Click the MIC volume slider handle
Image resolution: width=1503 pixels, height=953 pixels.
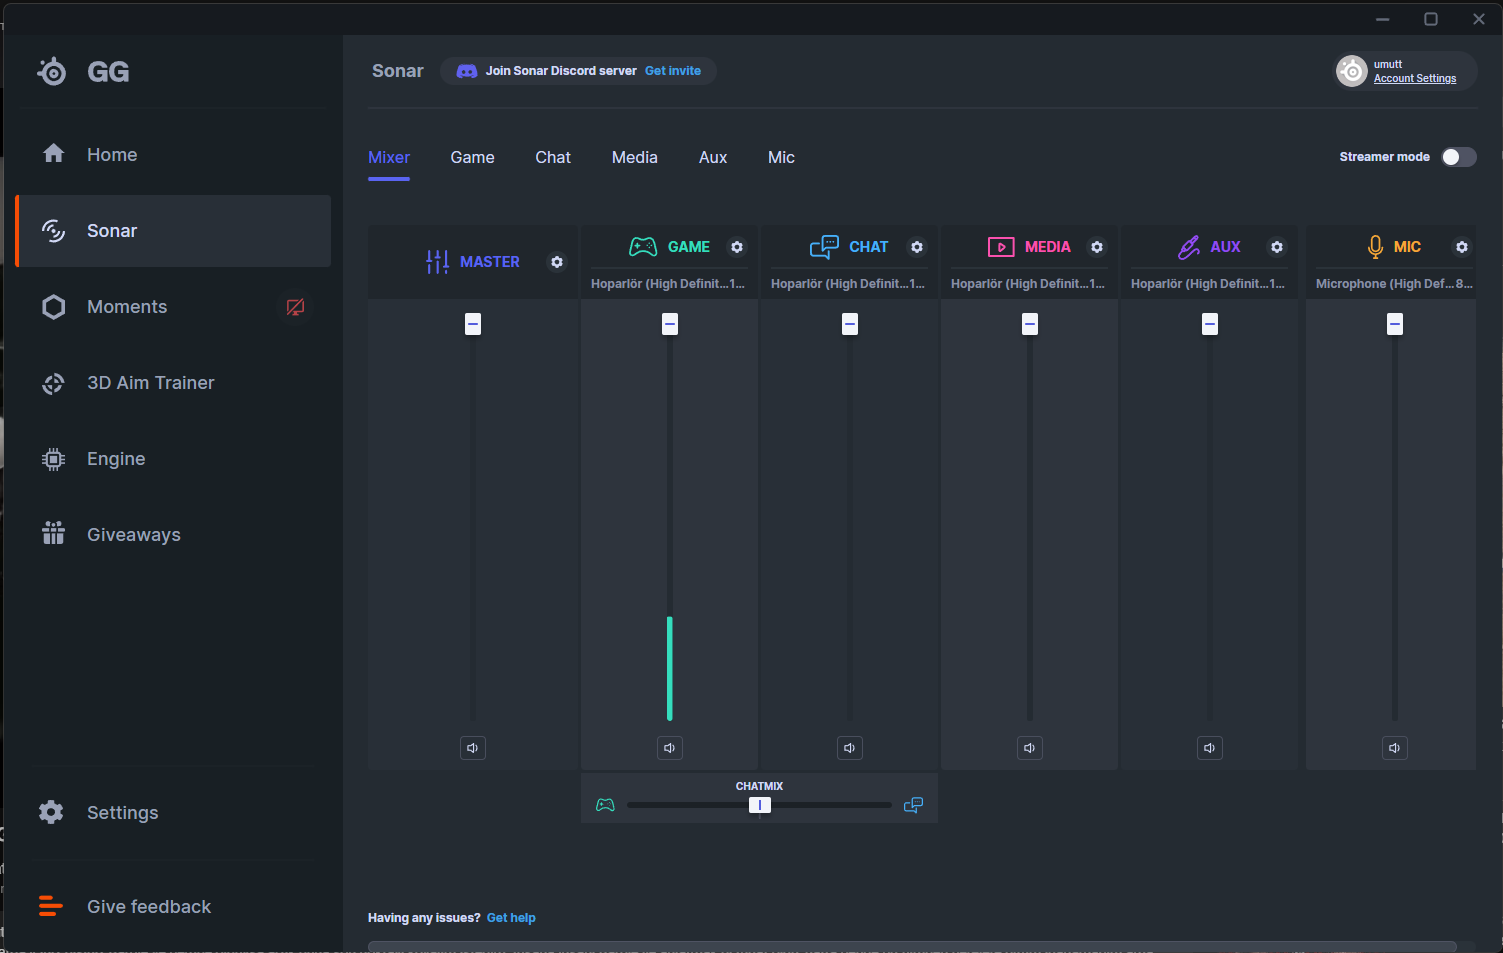[x=1395, y=324]
